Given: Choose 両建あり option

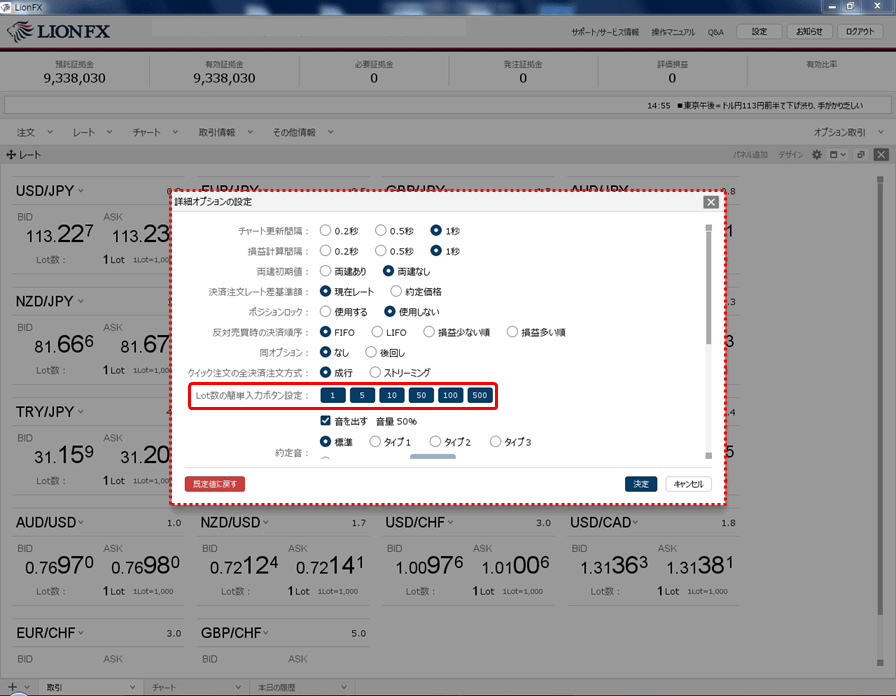Looking at the screenshot, I should tap(325, 271).
